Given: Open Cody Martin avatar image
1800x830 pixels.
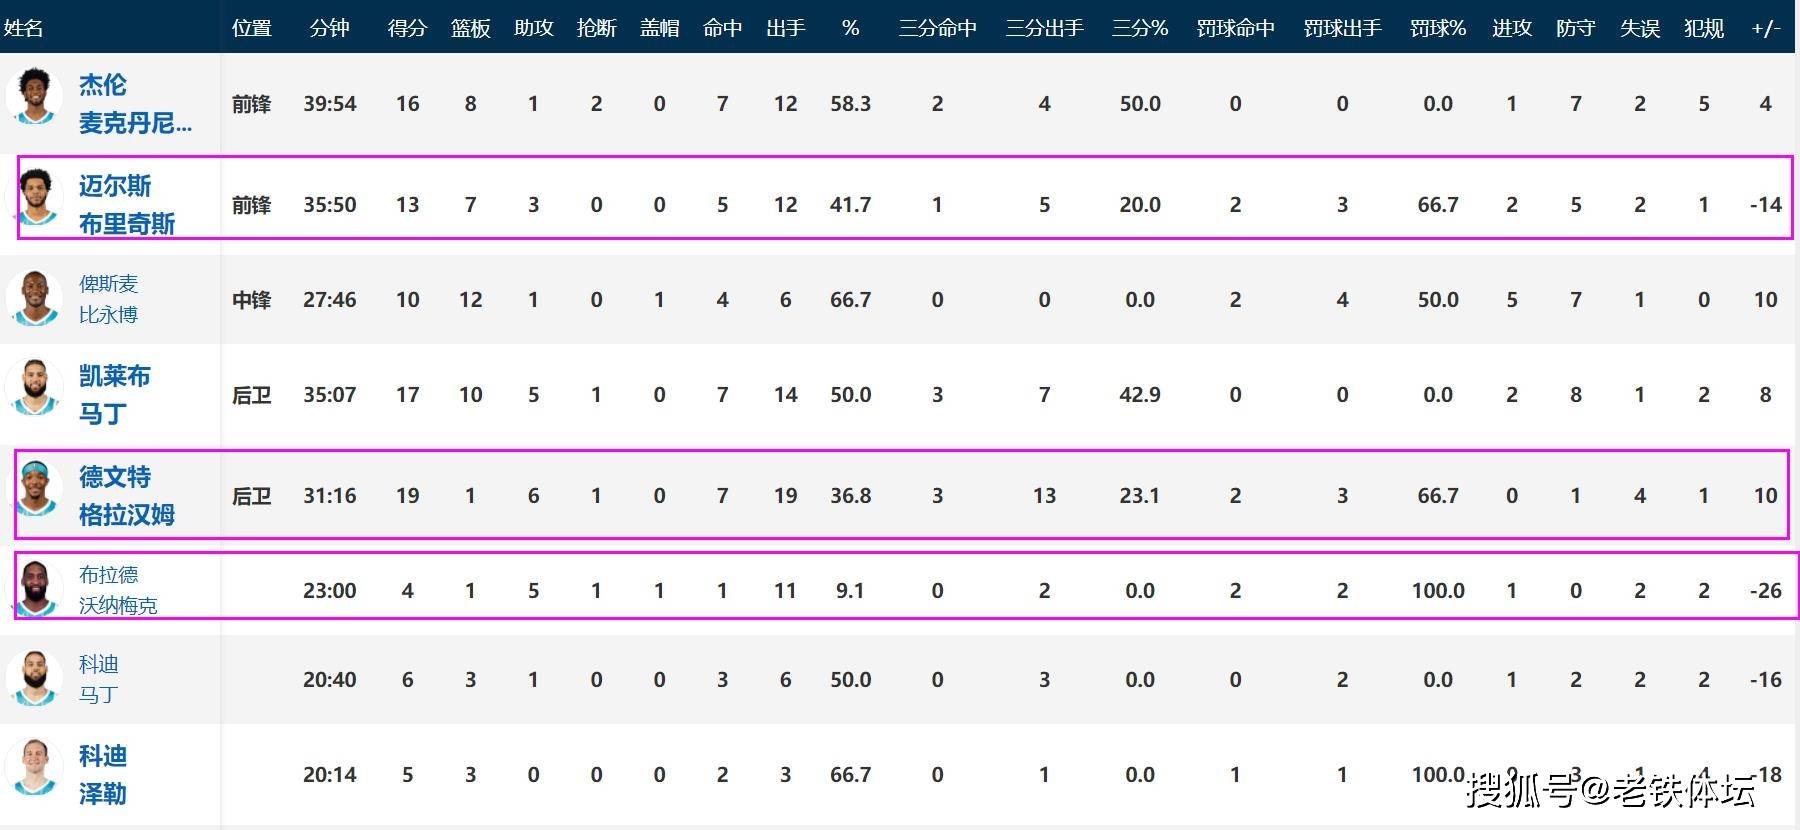Looking at the screenshot, I should (x=35, y=677).
